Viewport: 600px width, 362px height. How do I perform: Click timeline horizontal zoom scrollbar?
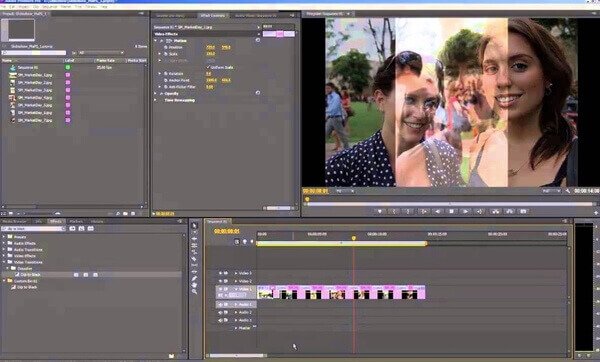[236, 355]
